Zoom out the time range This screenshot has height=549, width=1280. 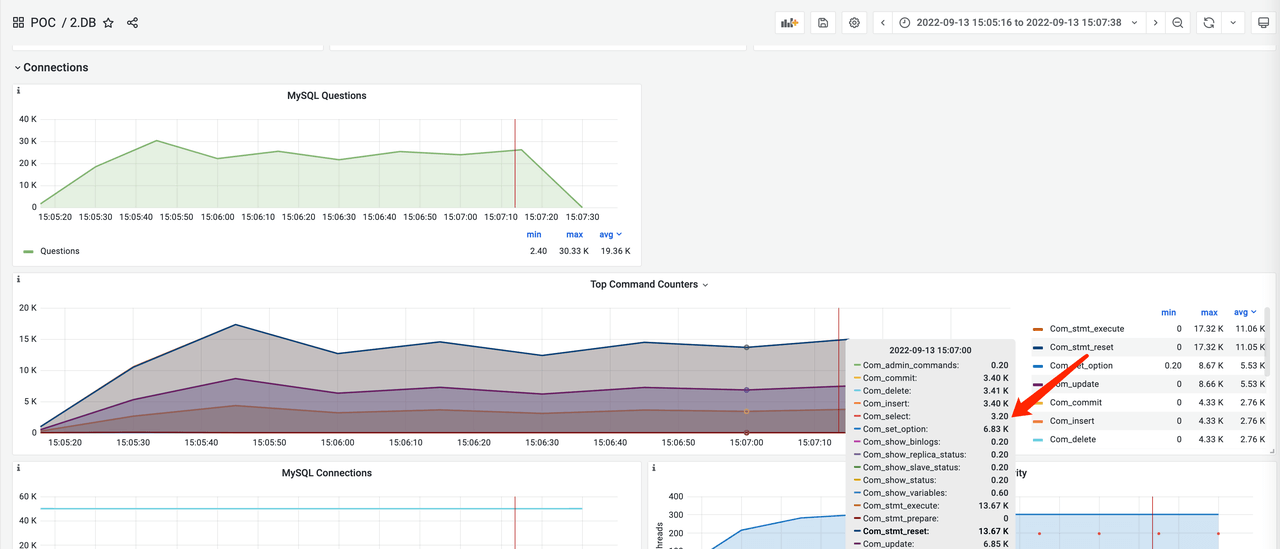[1178, 22]
